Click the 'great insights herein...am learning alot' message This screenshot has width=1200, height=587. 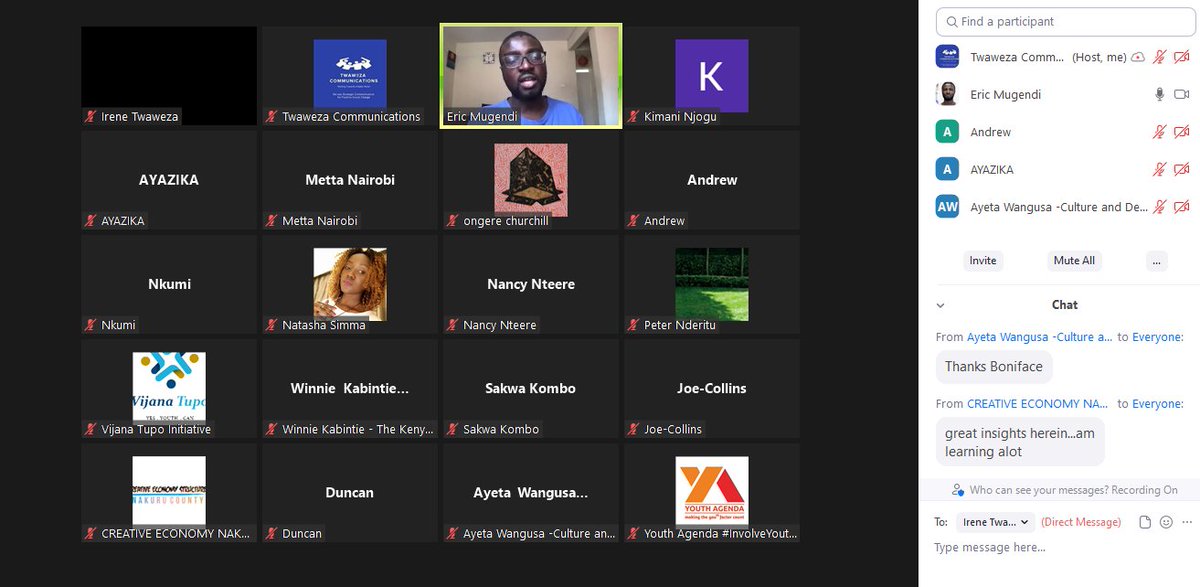[1020, 443]
